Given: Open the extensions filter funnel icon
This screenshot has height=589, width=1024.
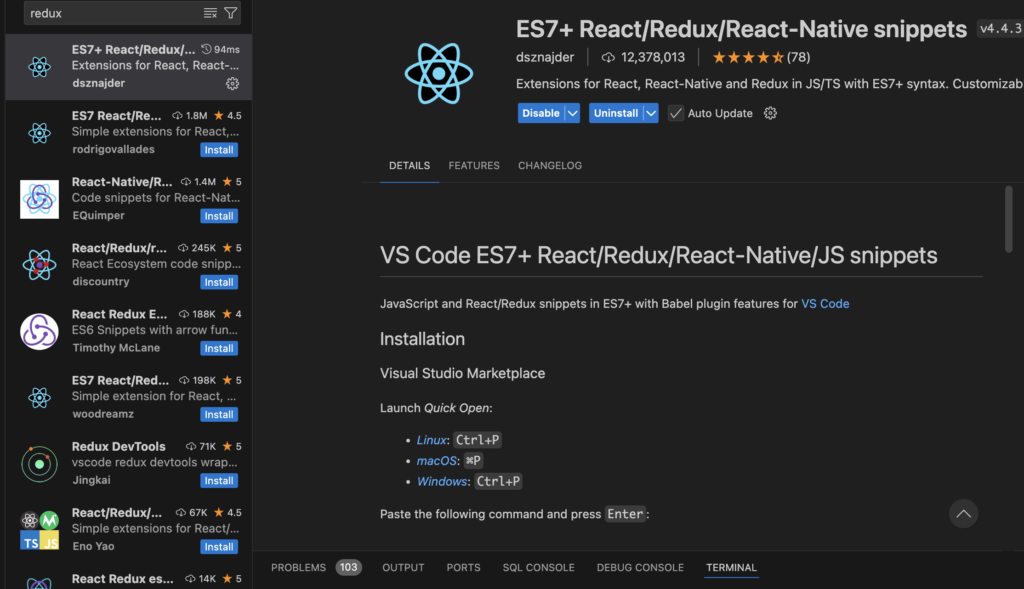Looking at the screenshot, I should click(231, 13).
